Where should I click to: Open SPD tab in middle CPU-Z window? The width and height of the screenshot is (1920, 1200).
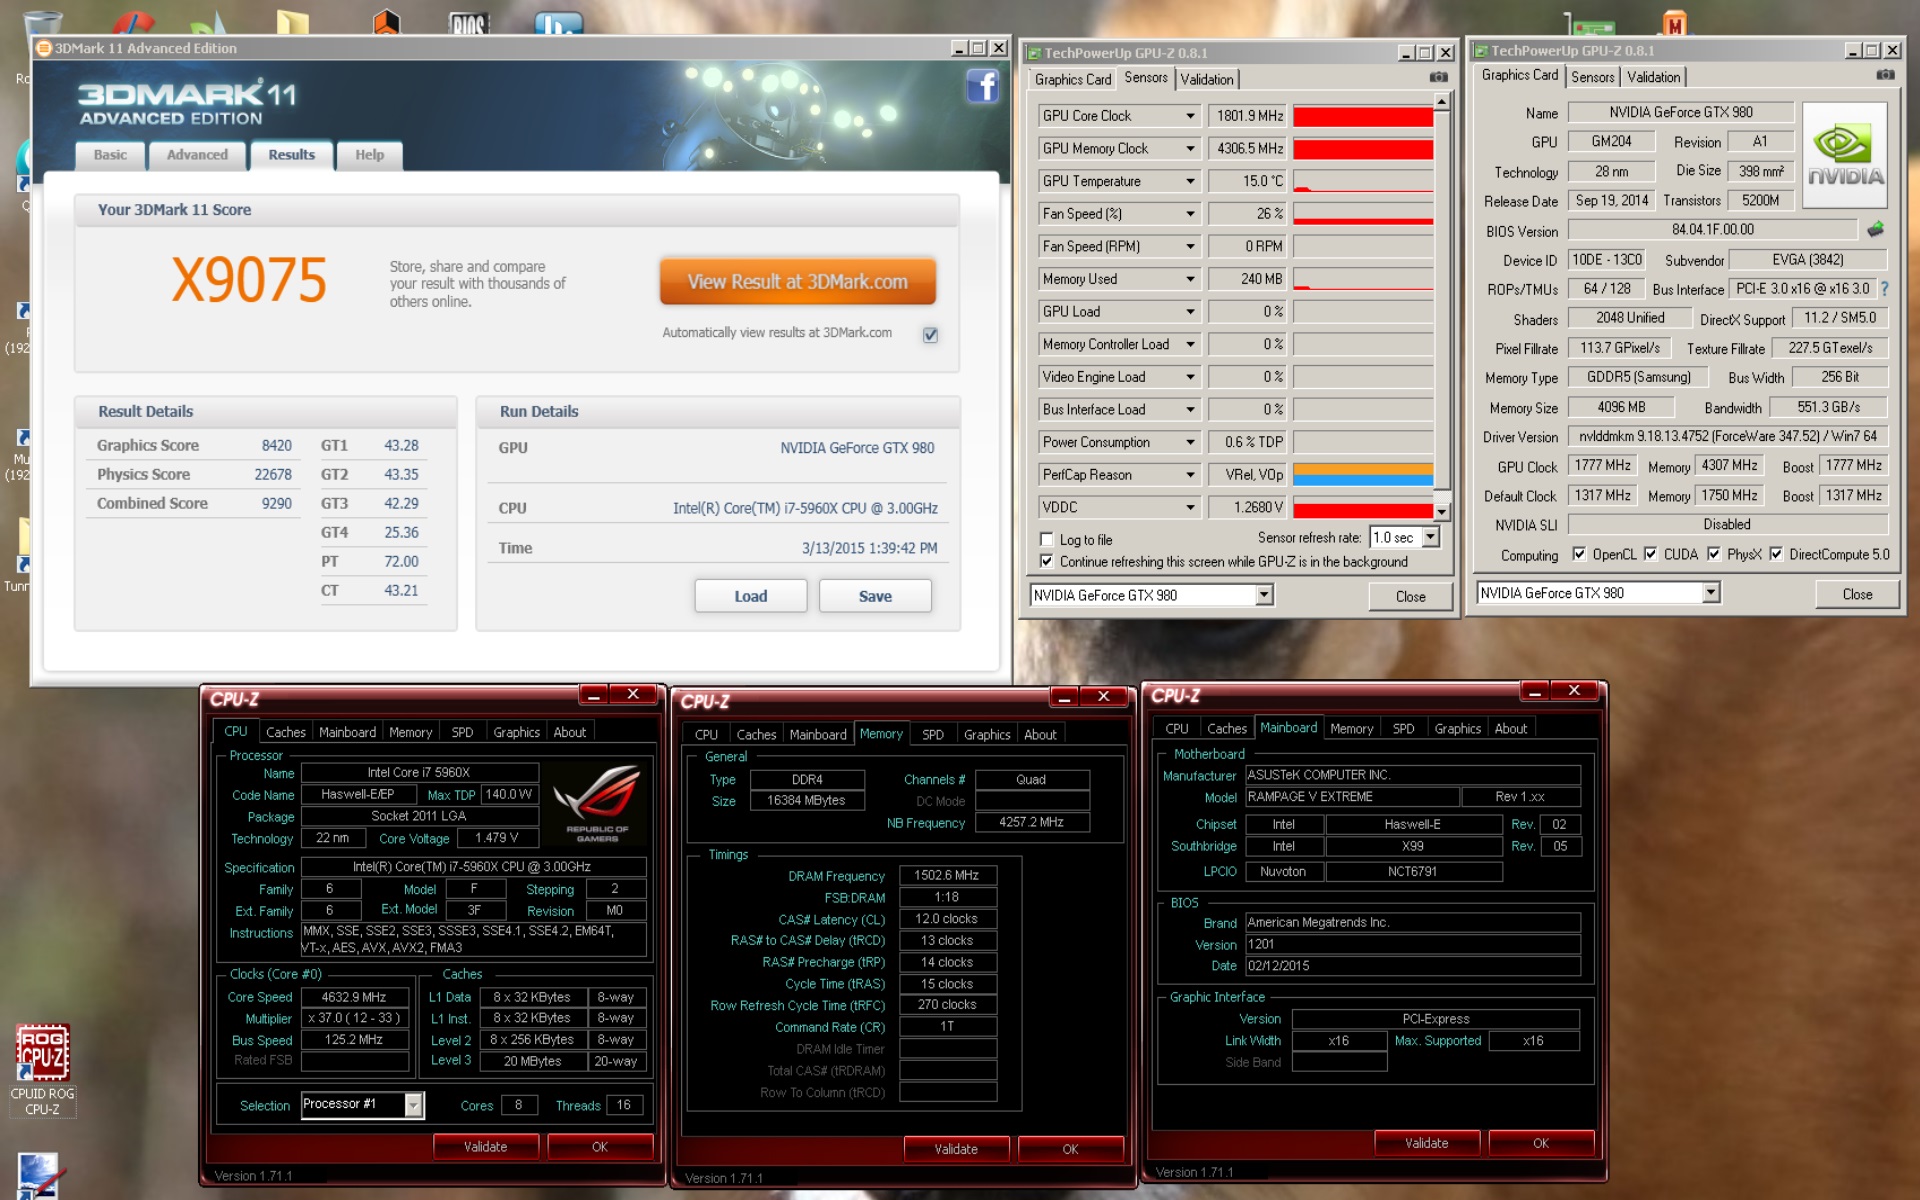click(933, 734)
